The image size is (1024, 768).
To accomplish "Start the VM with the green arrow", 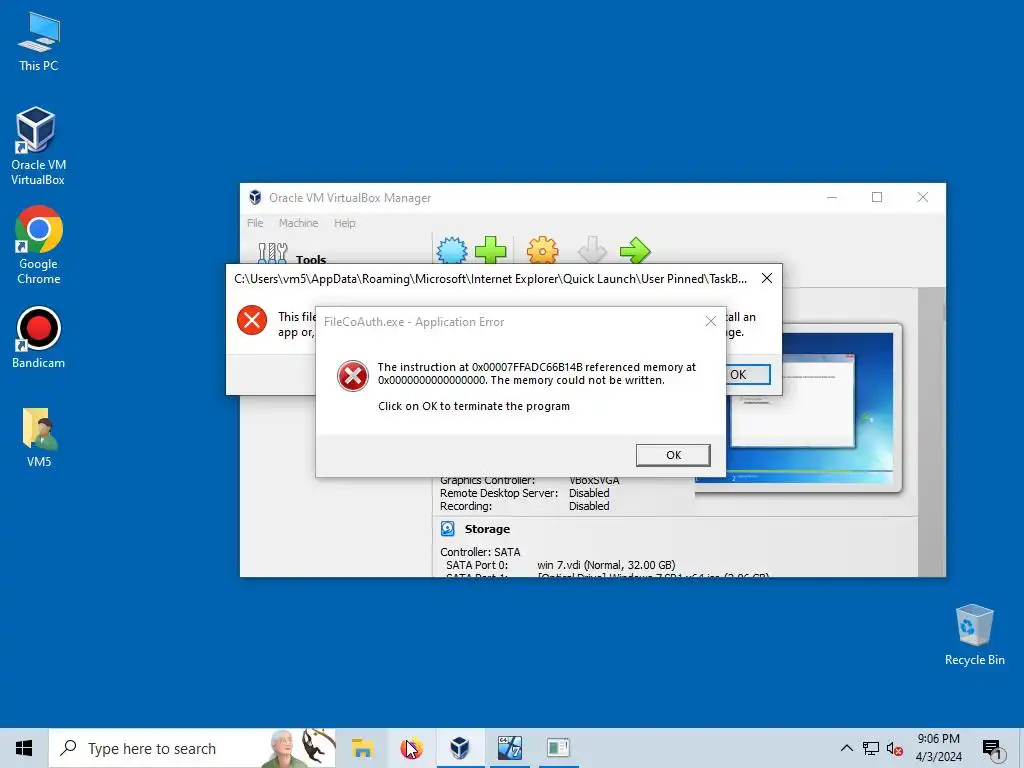I will pos(635,250).
